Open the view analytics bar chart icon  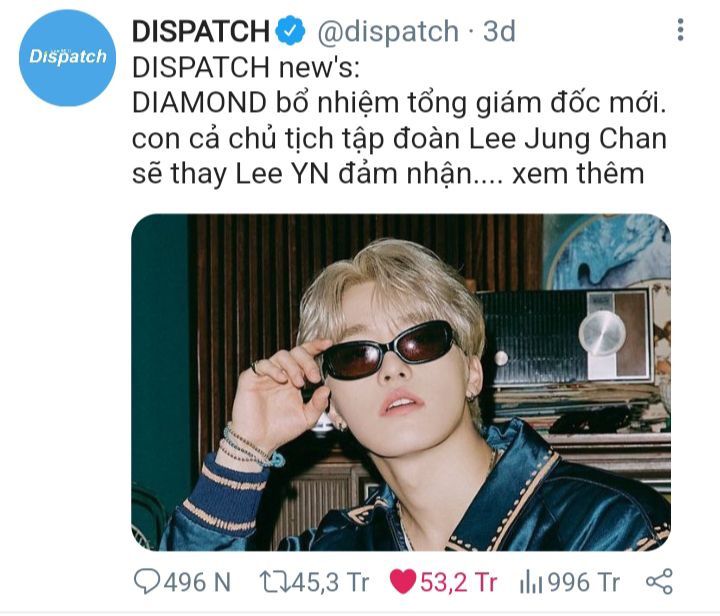click(x=531, y=582)
